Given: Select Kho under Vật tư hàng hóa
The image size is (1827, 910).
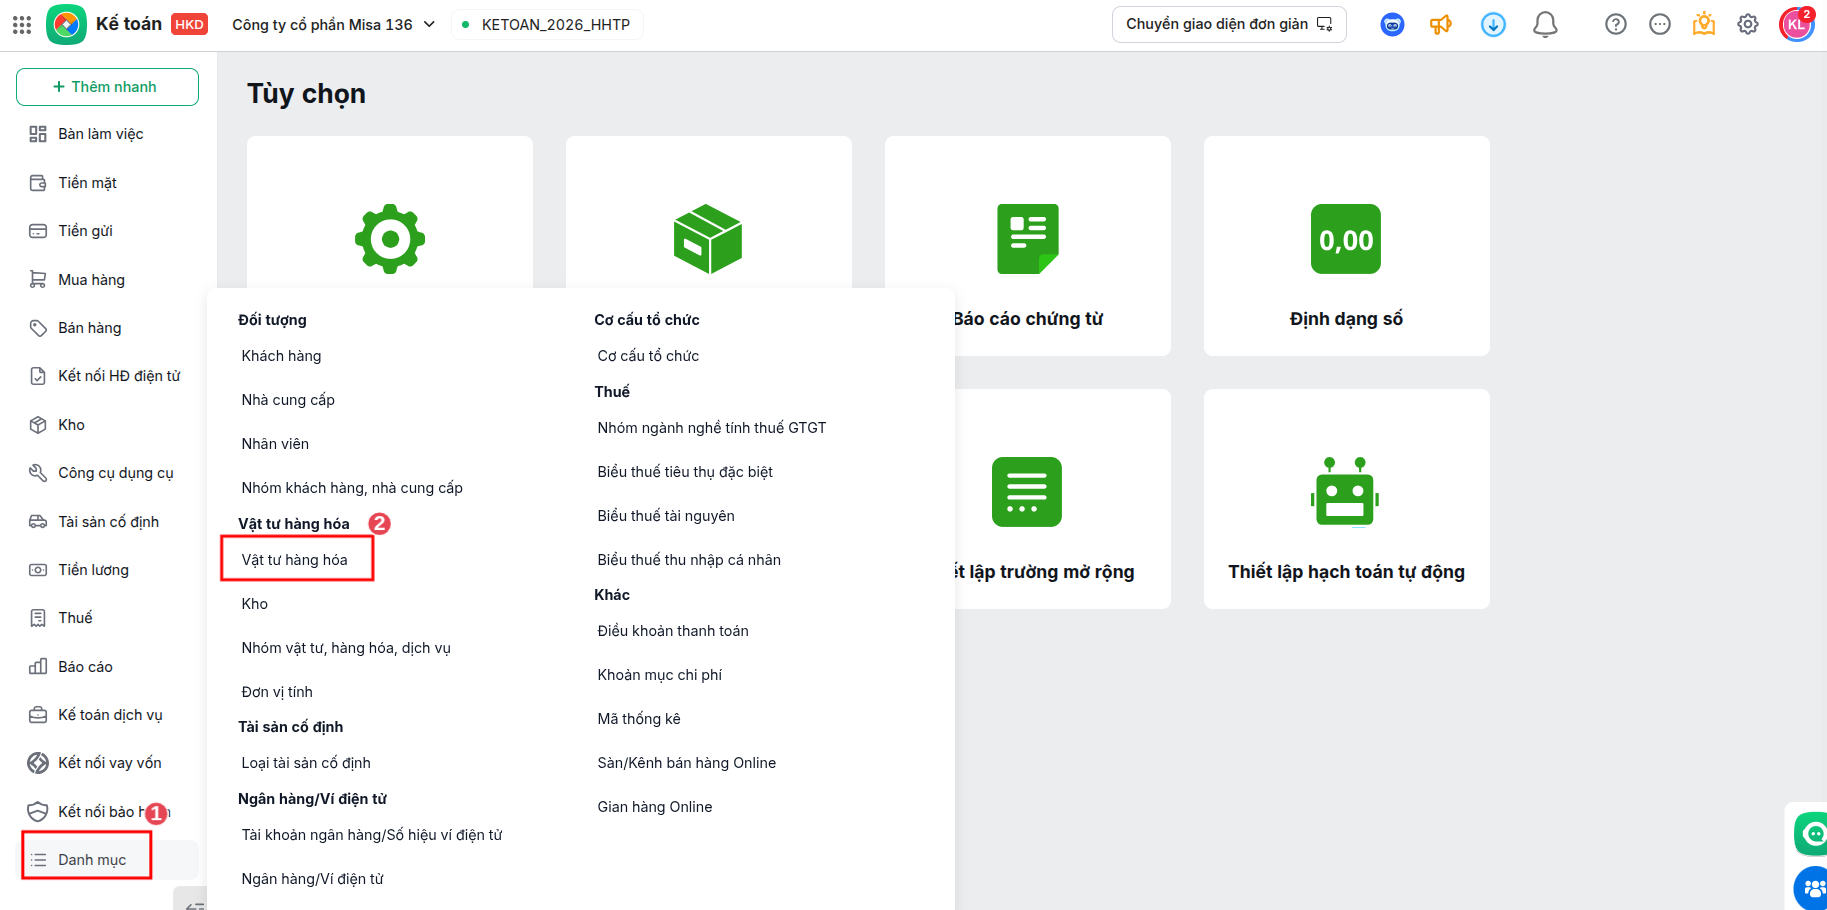Looking at the screenshot, I should (x=255, y=604).
